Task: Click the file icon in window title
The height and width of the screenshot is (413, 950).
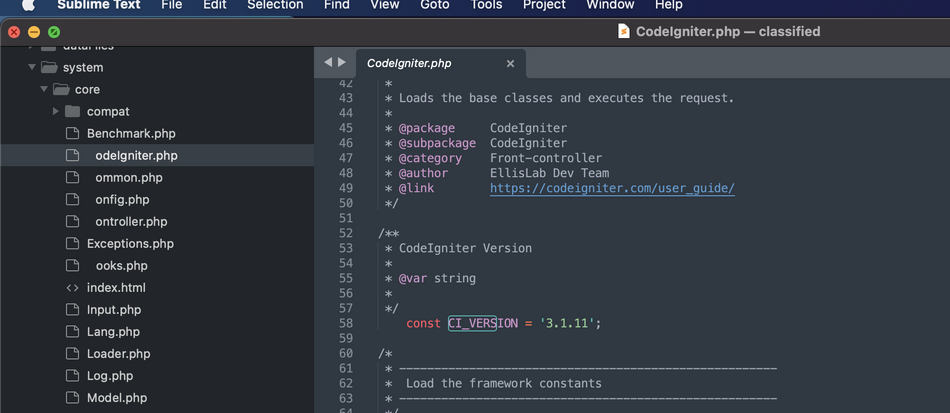Action: tap(623, 31)
